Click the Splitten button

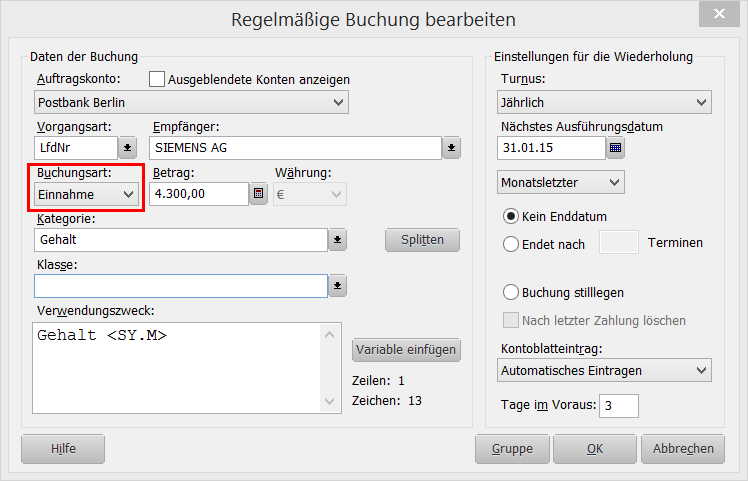422,240
